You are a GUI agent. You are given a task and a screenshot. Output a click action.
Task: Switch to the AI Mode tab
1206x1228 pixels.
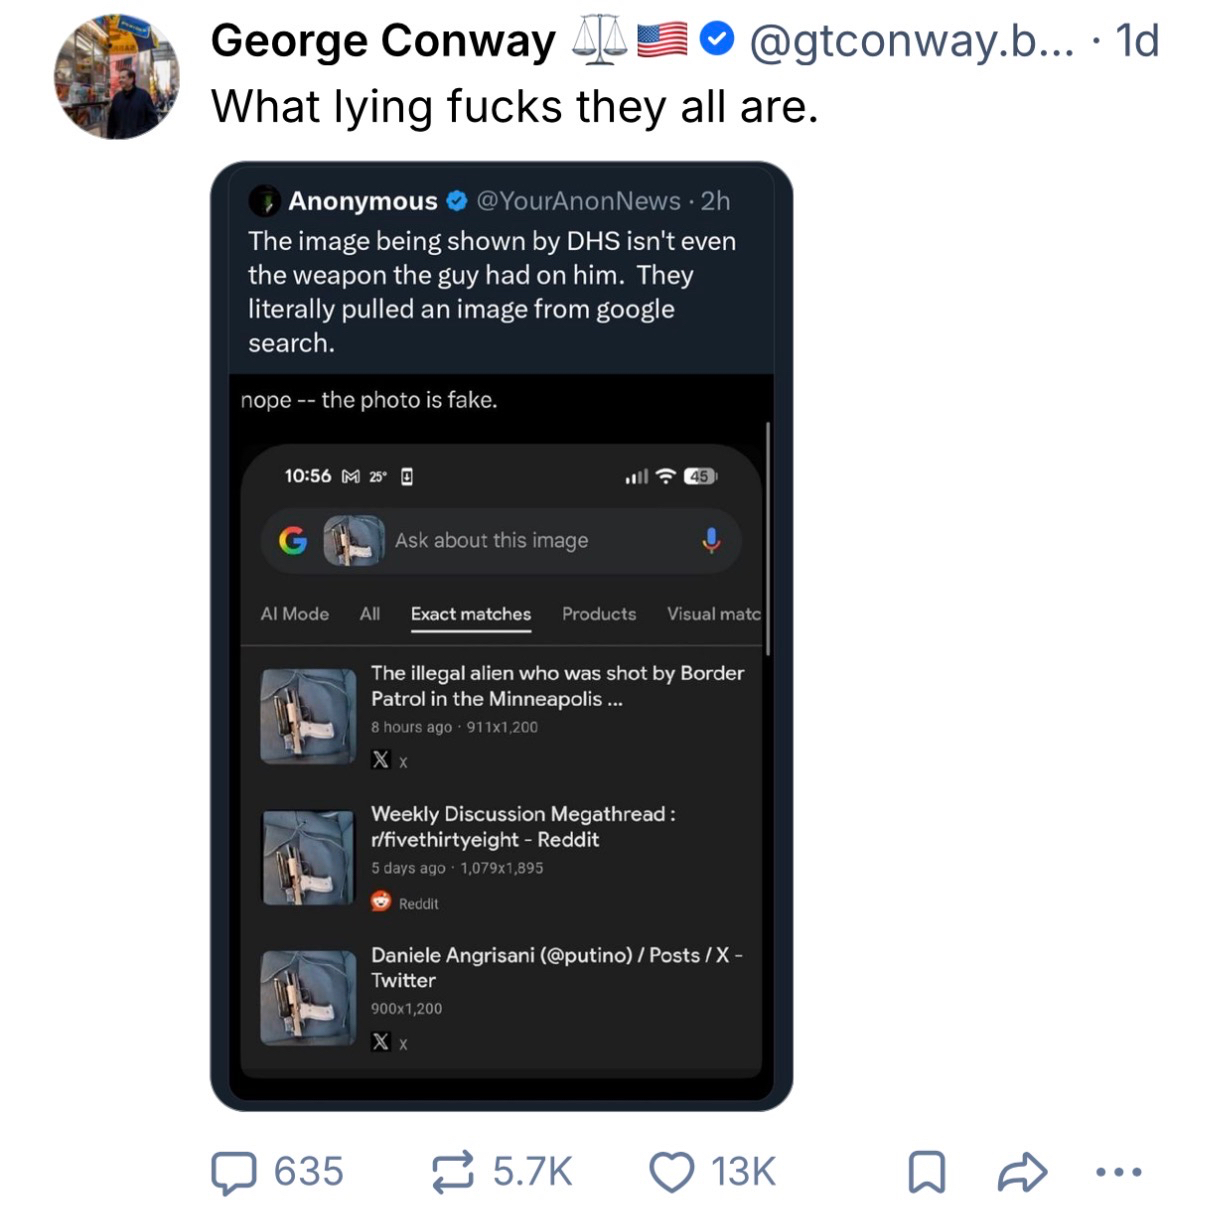click(294, 614)
